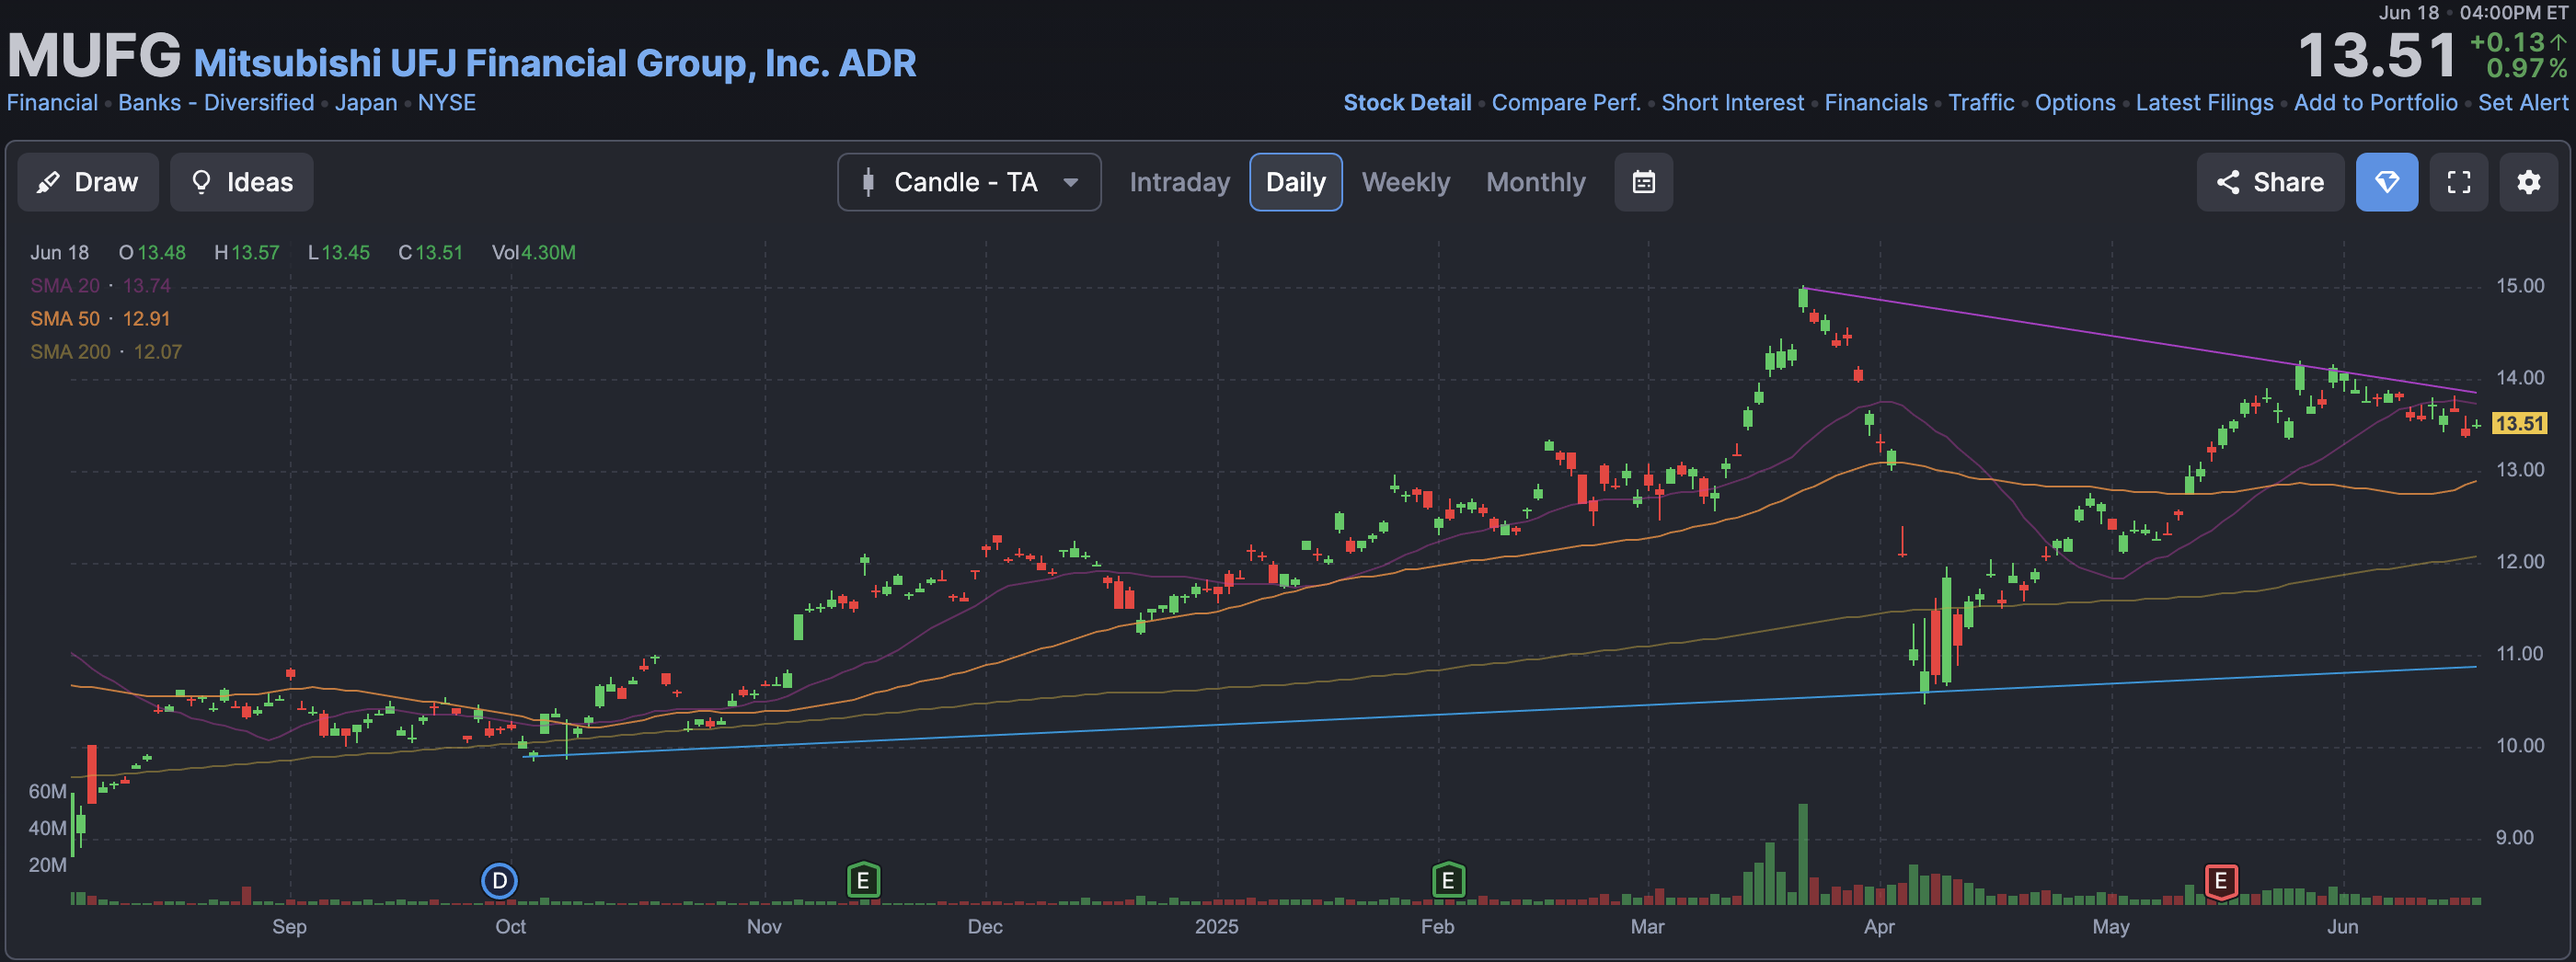Viewport: 2576px width, 962px height.
Task: Open chart settings gear
Action: point(2528,182)
